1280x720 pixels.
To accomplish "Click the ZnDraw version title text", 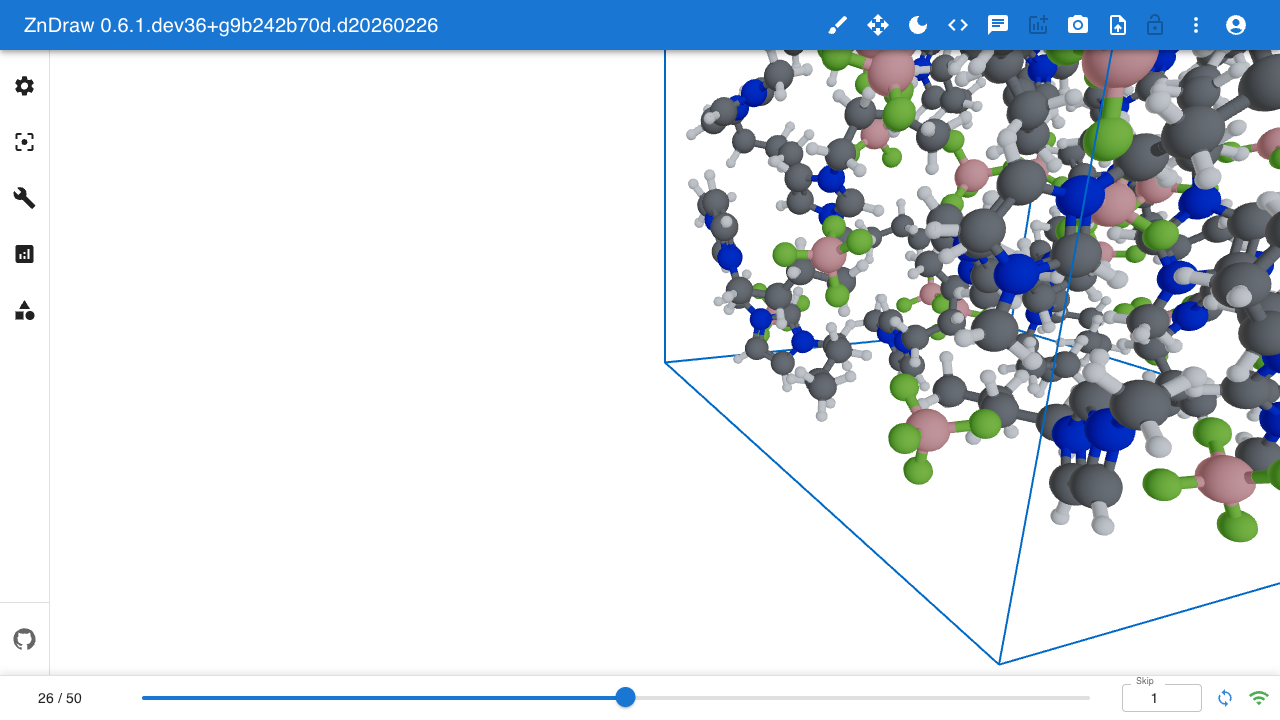I will 231,25.
